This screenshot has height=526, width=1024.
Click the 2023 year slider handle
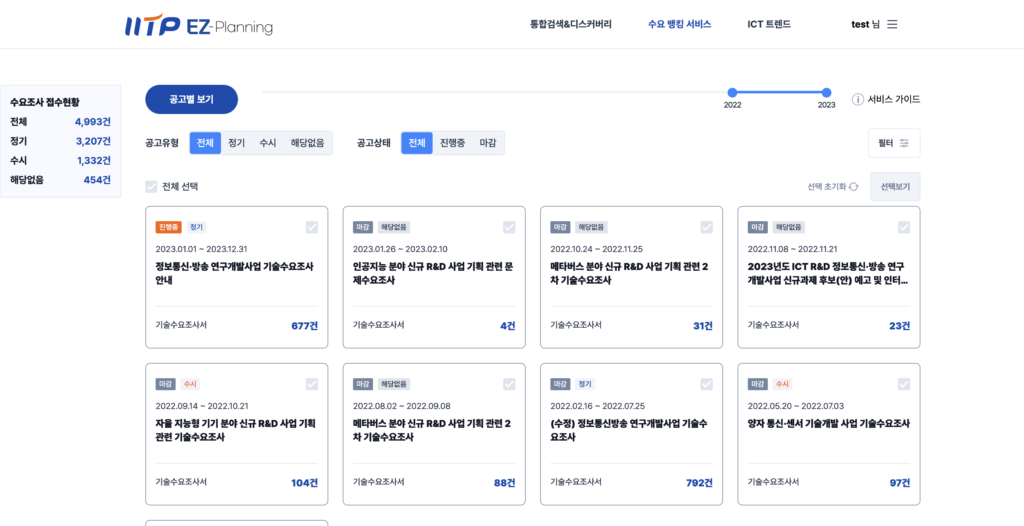[x=826, y=92]
